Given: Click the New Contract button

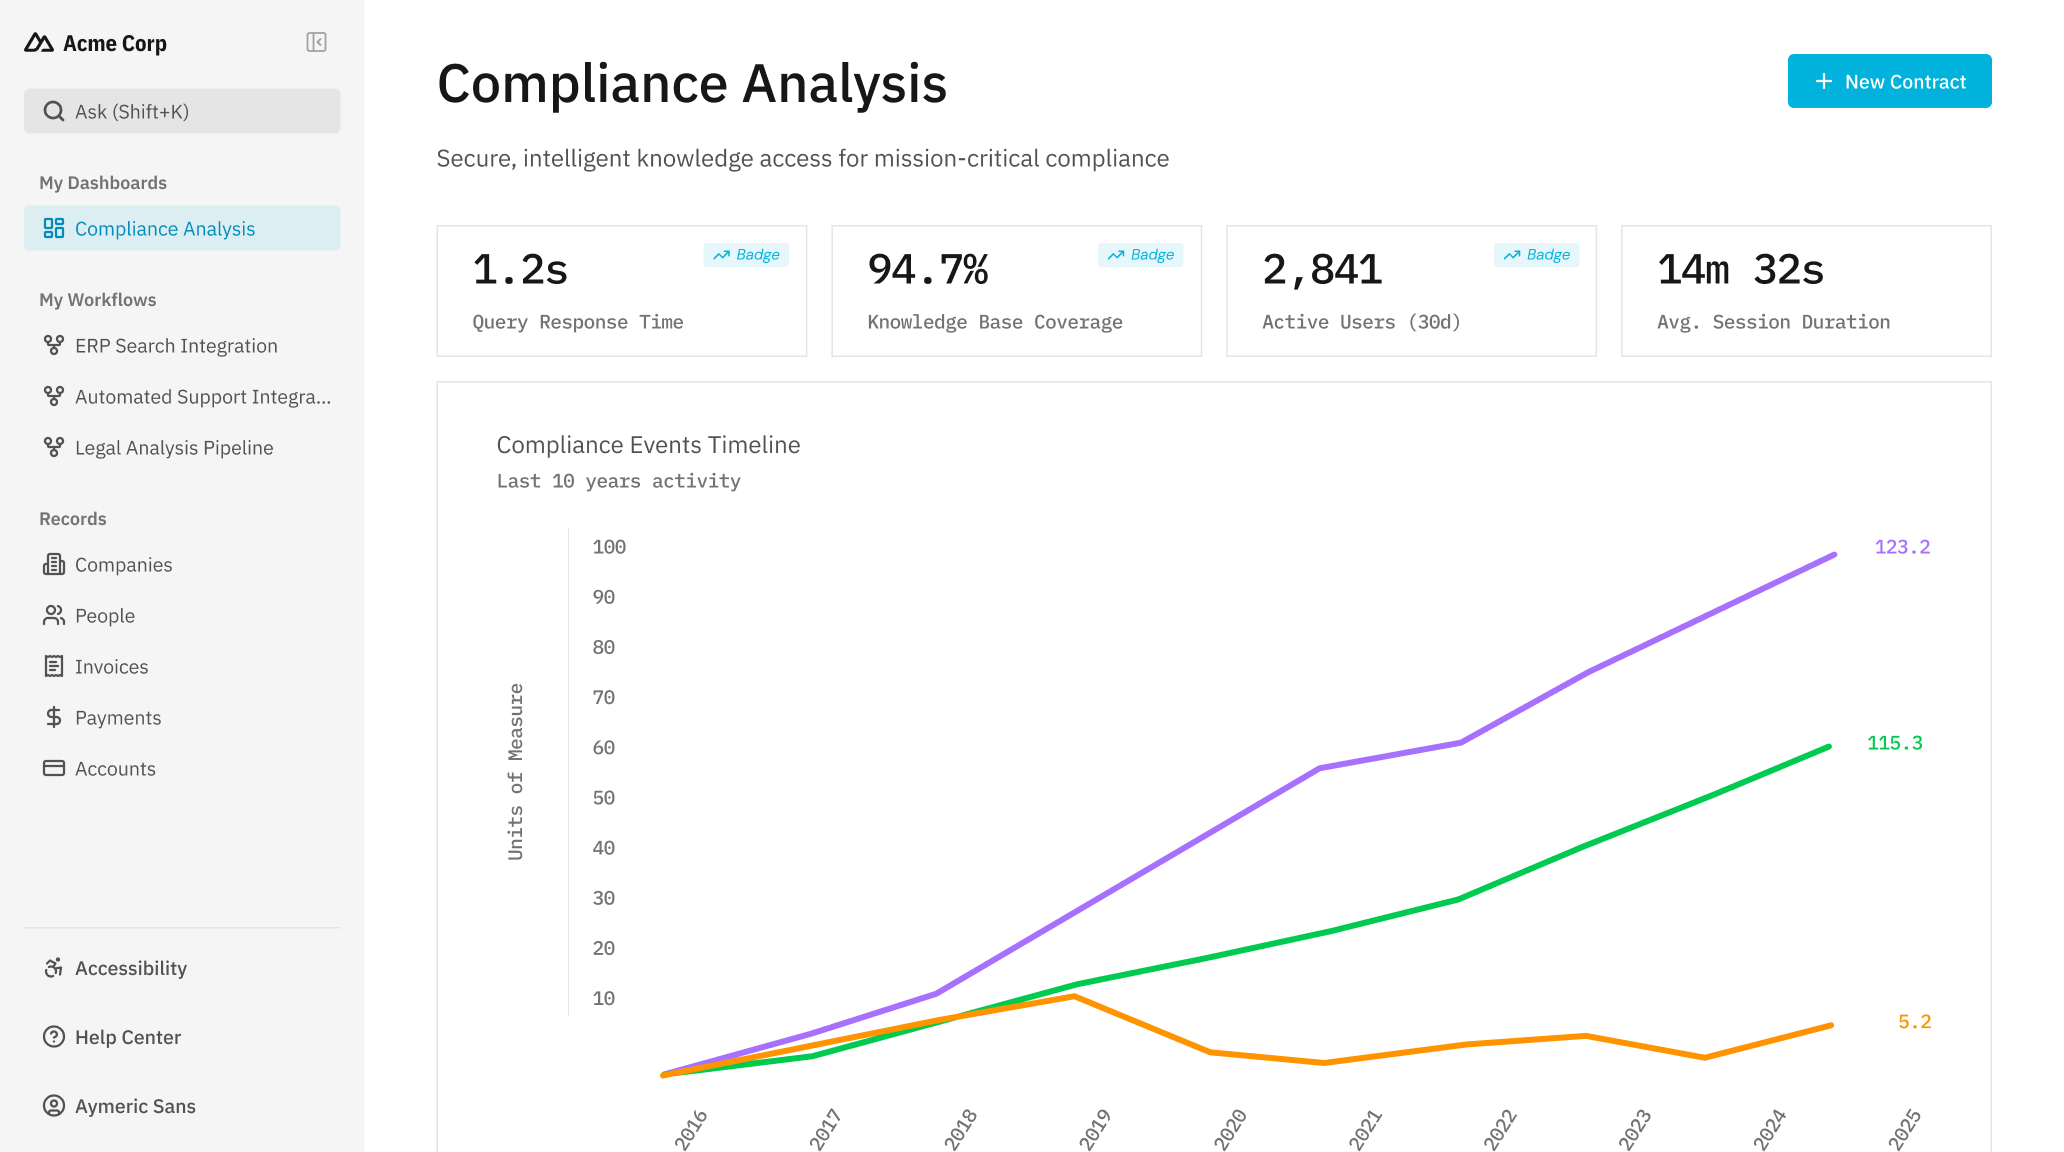Looking at the screenshot, I should [x=1889, y=82].
